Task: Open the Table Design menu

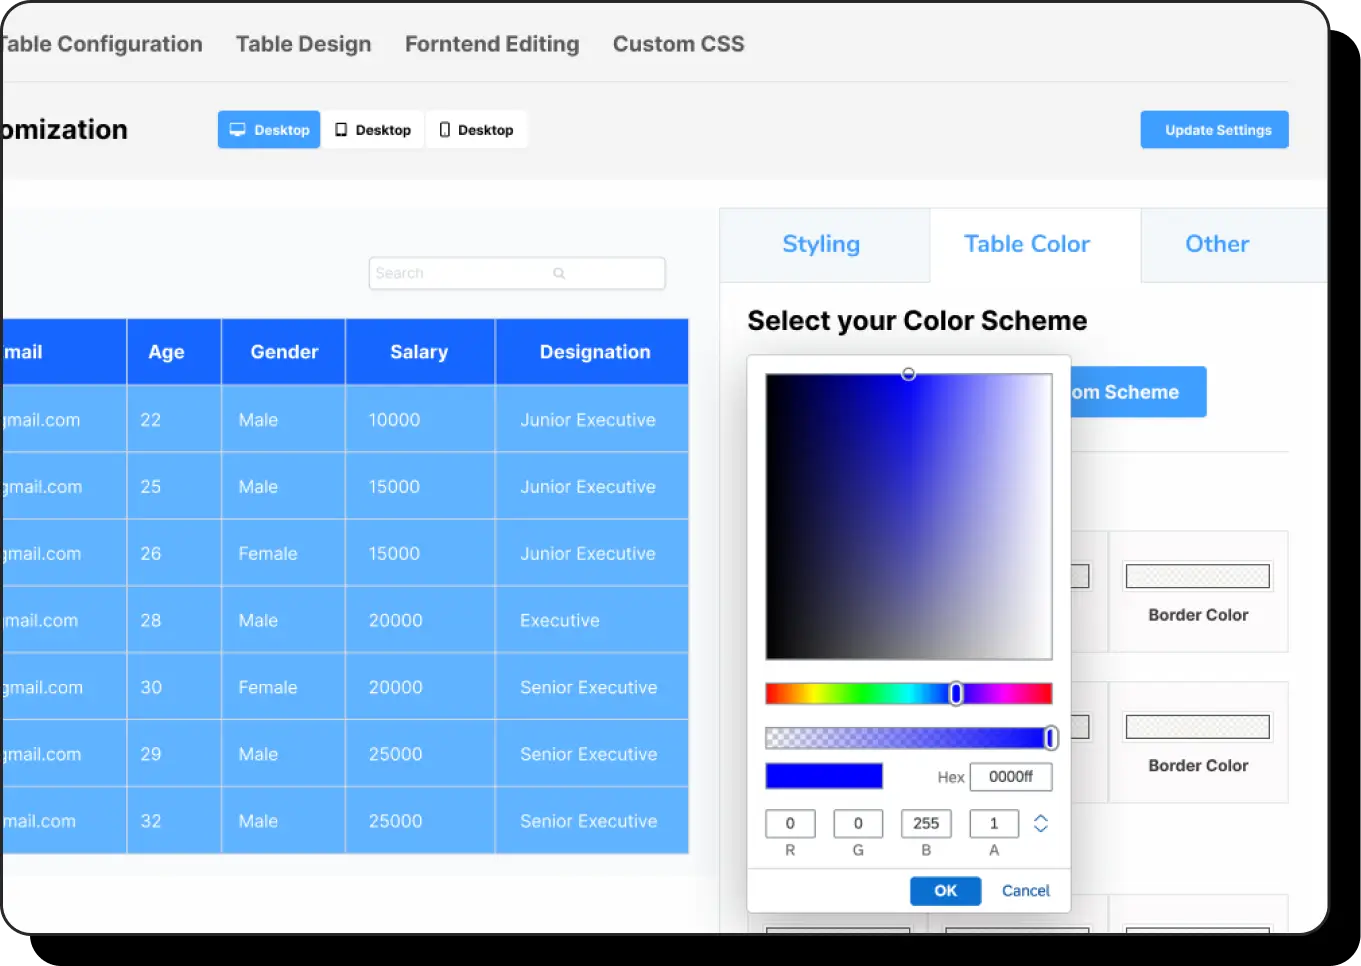Action: click(x=303, y=44)
